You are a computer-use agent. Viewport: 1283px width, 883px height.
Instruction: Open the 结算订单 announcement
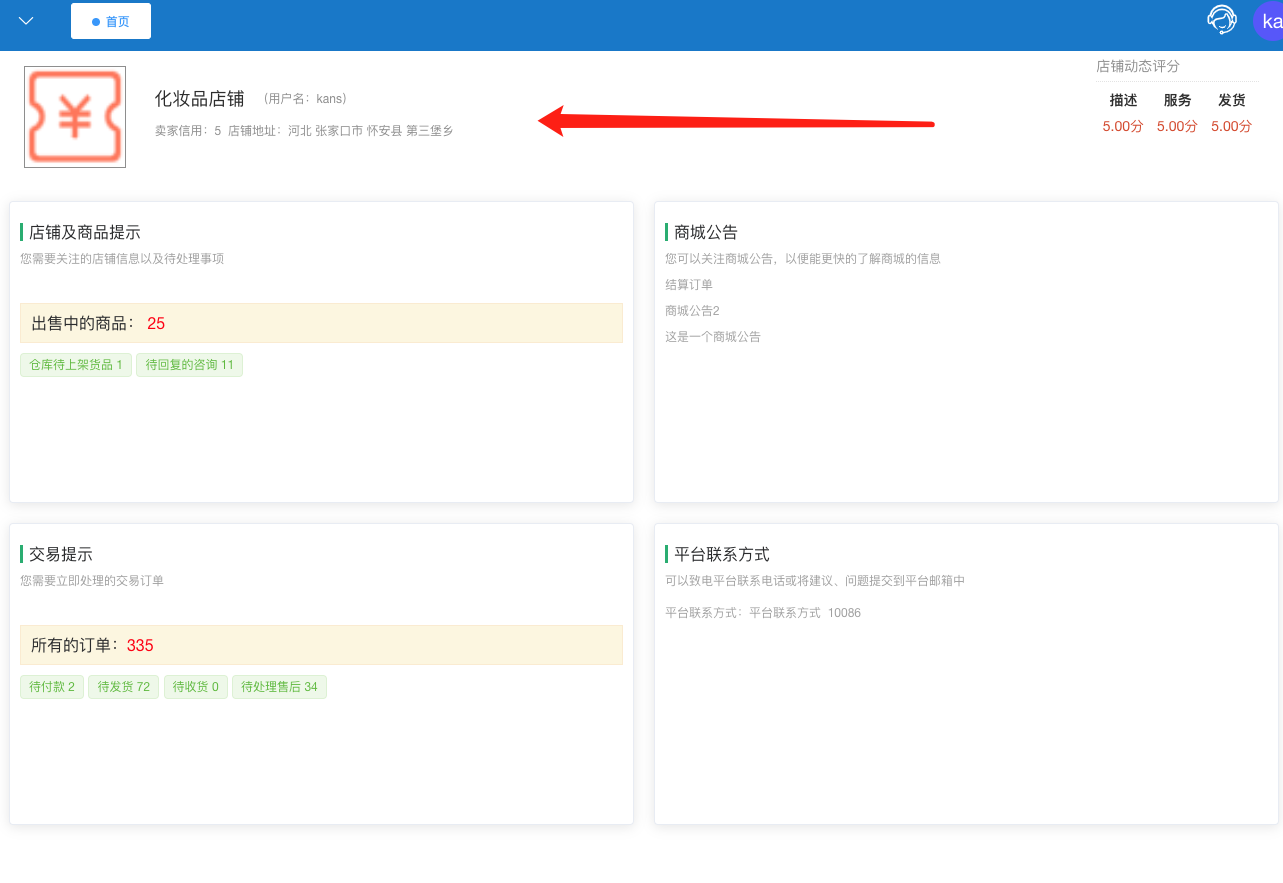(x=689, y=285)
